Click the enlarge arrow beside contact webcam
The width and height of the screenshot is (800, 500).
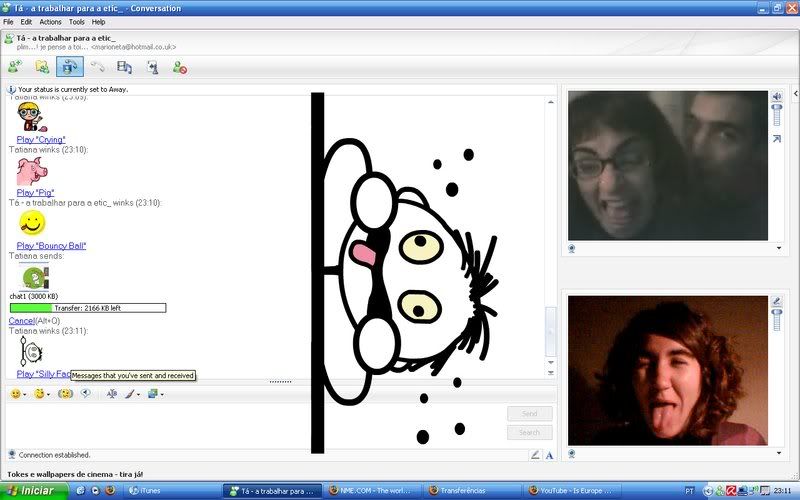point(777,139)
